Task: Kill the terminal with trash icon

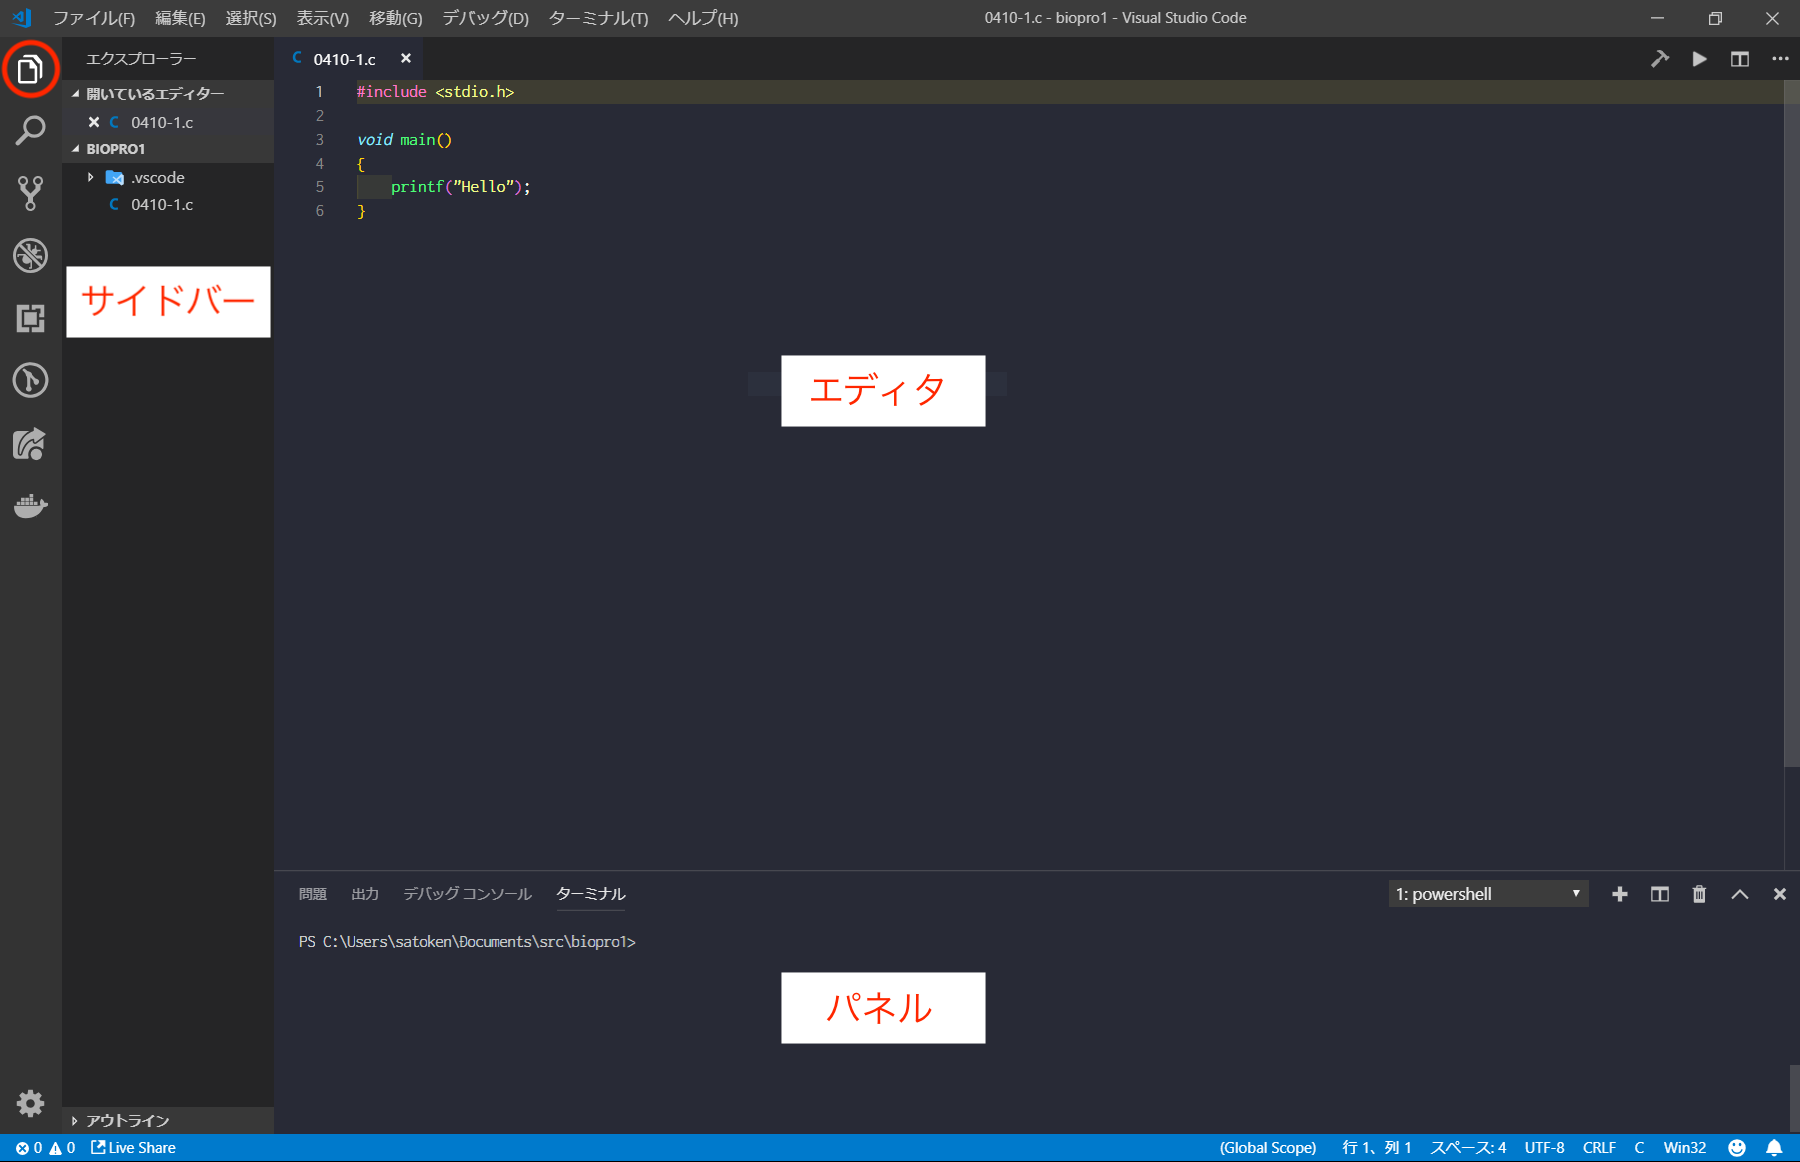Action: point(1699,894)
